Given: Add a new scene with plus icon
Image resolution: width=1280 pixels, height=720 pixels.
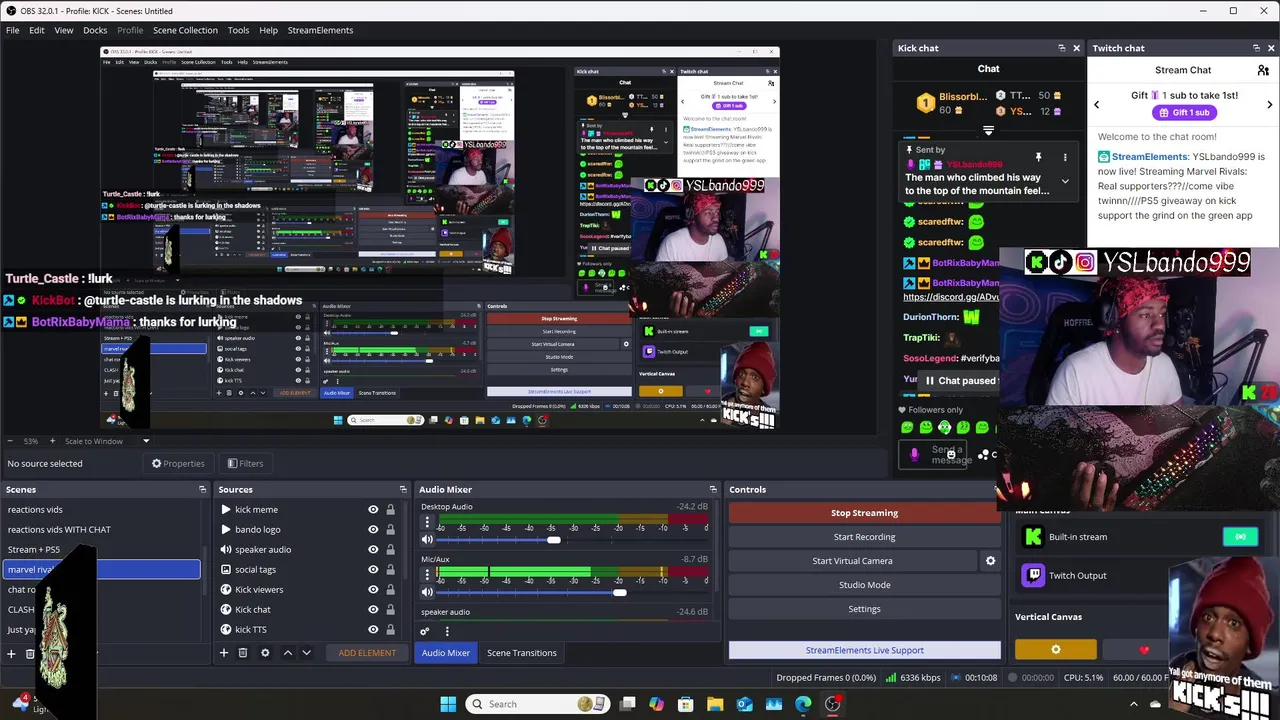Looking at the screenshot, I should [x=12, y=654].
